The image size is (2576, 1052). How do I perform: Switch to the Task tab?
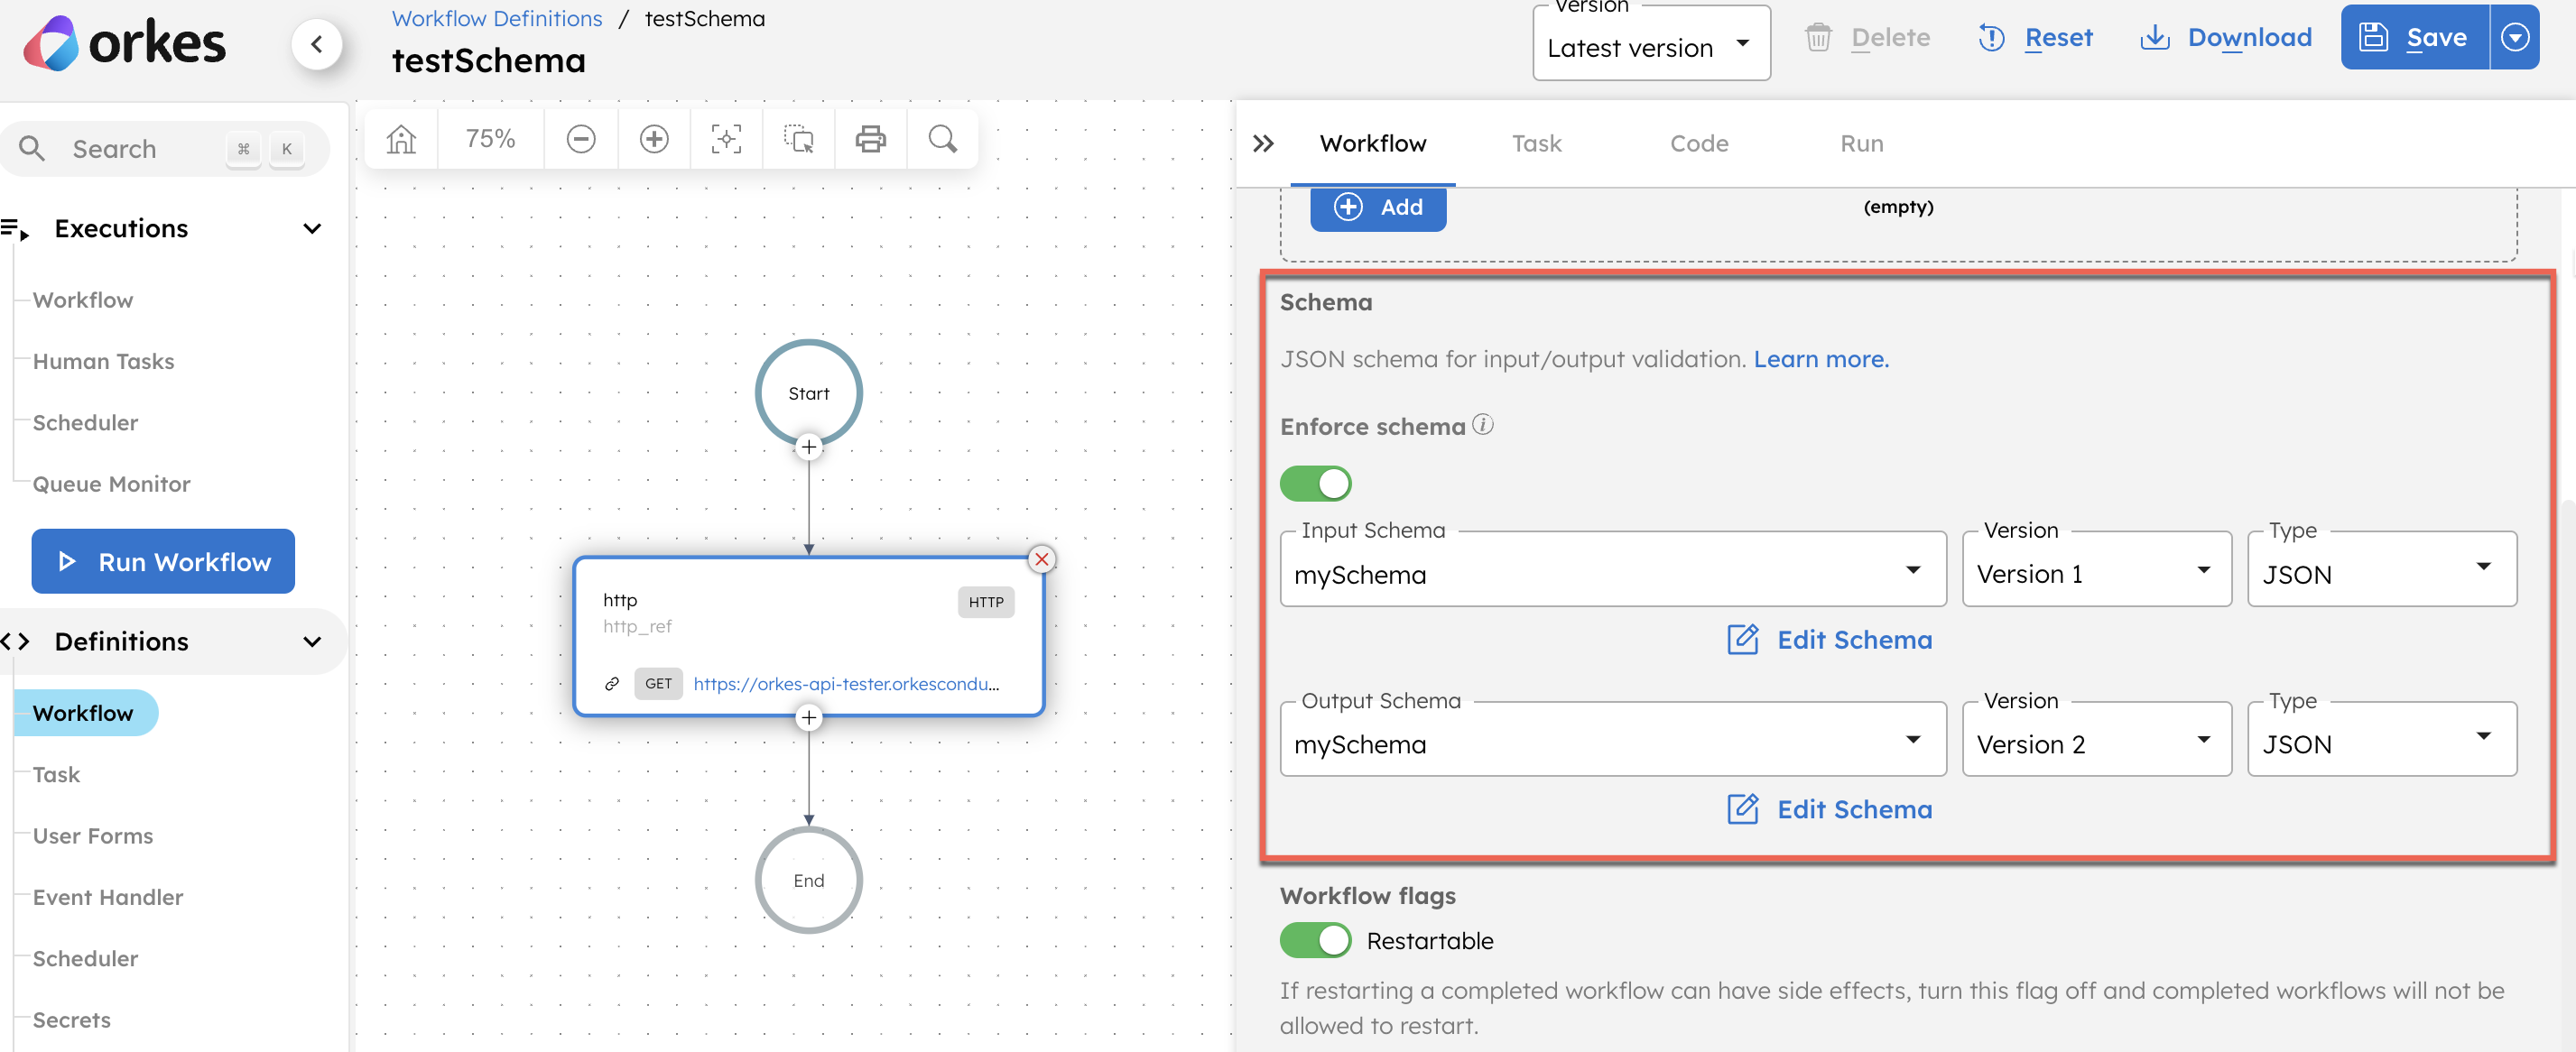point(1536,144)
